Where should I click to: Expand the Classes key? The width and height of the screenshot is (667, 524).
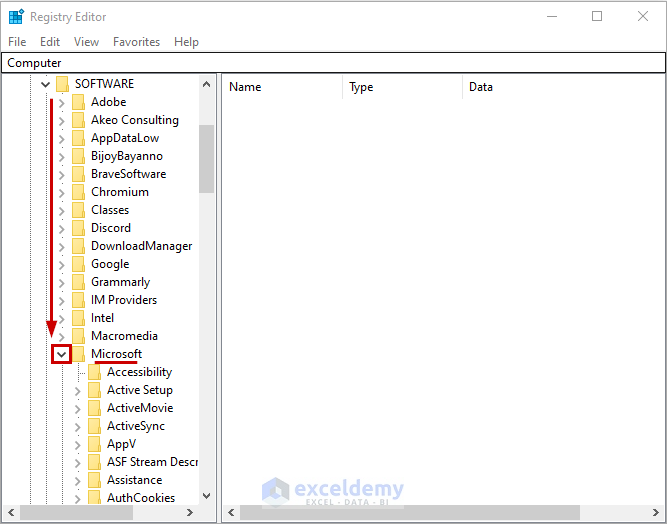click(62, 211)
